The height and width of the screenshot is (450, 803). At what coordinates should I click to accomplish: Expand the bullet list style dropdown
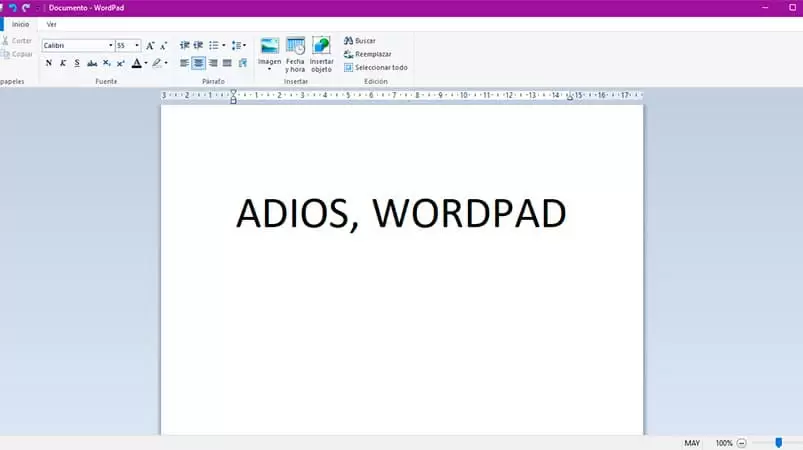224,46
